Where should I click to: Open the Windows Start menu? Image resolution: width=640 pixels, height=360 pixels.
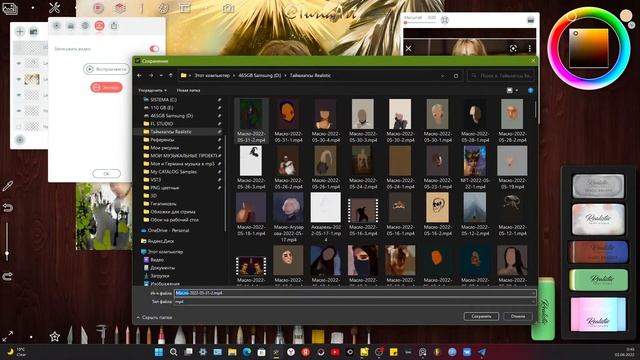(159, 352)
